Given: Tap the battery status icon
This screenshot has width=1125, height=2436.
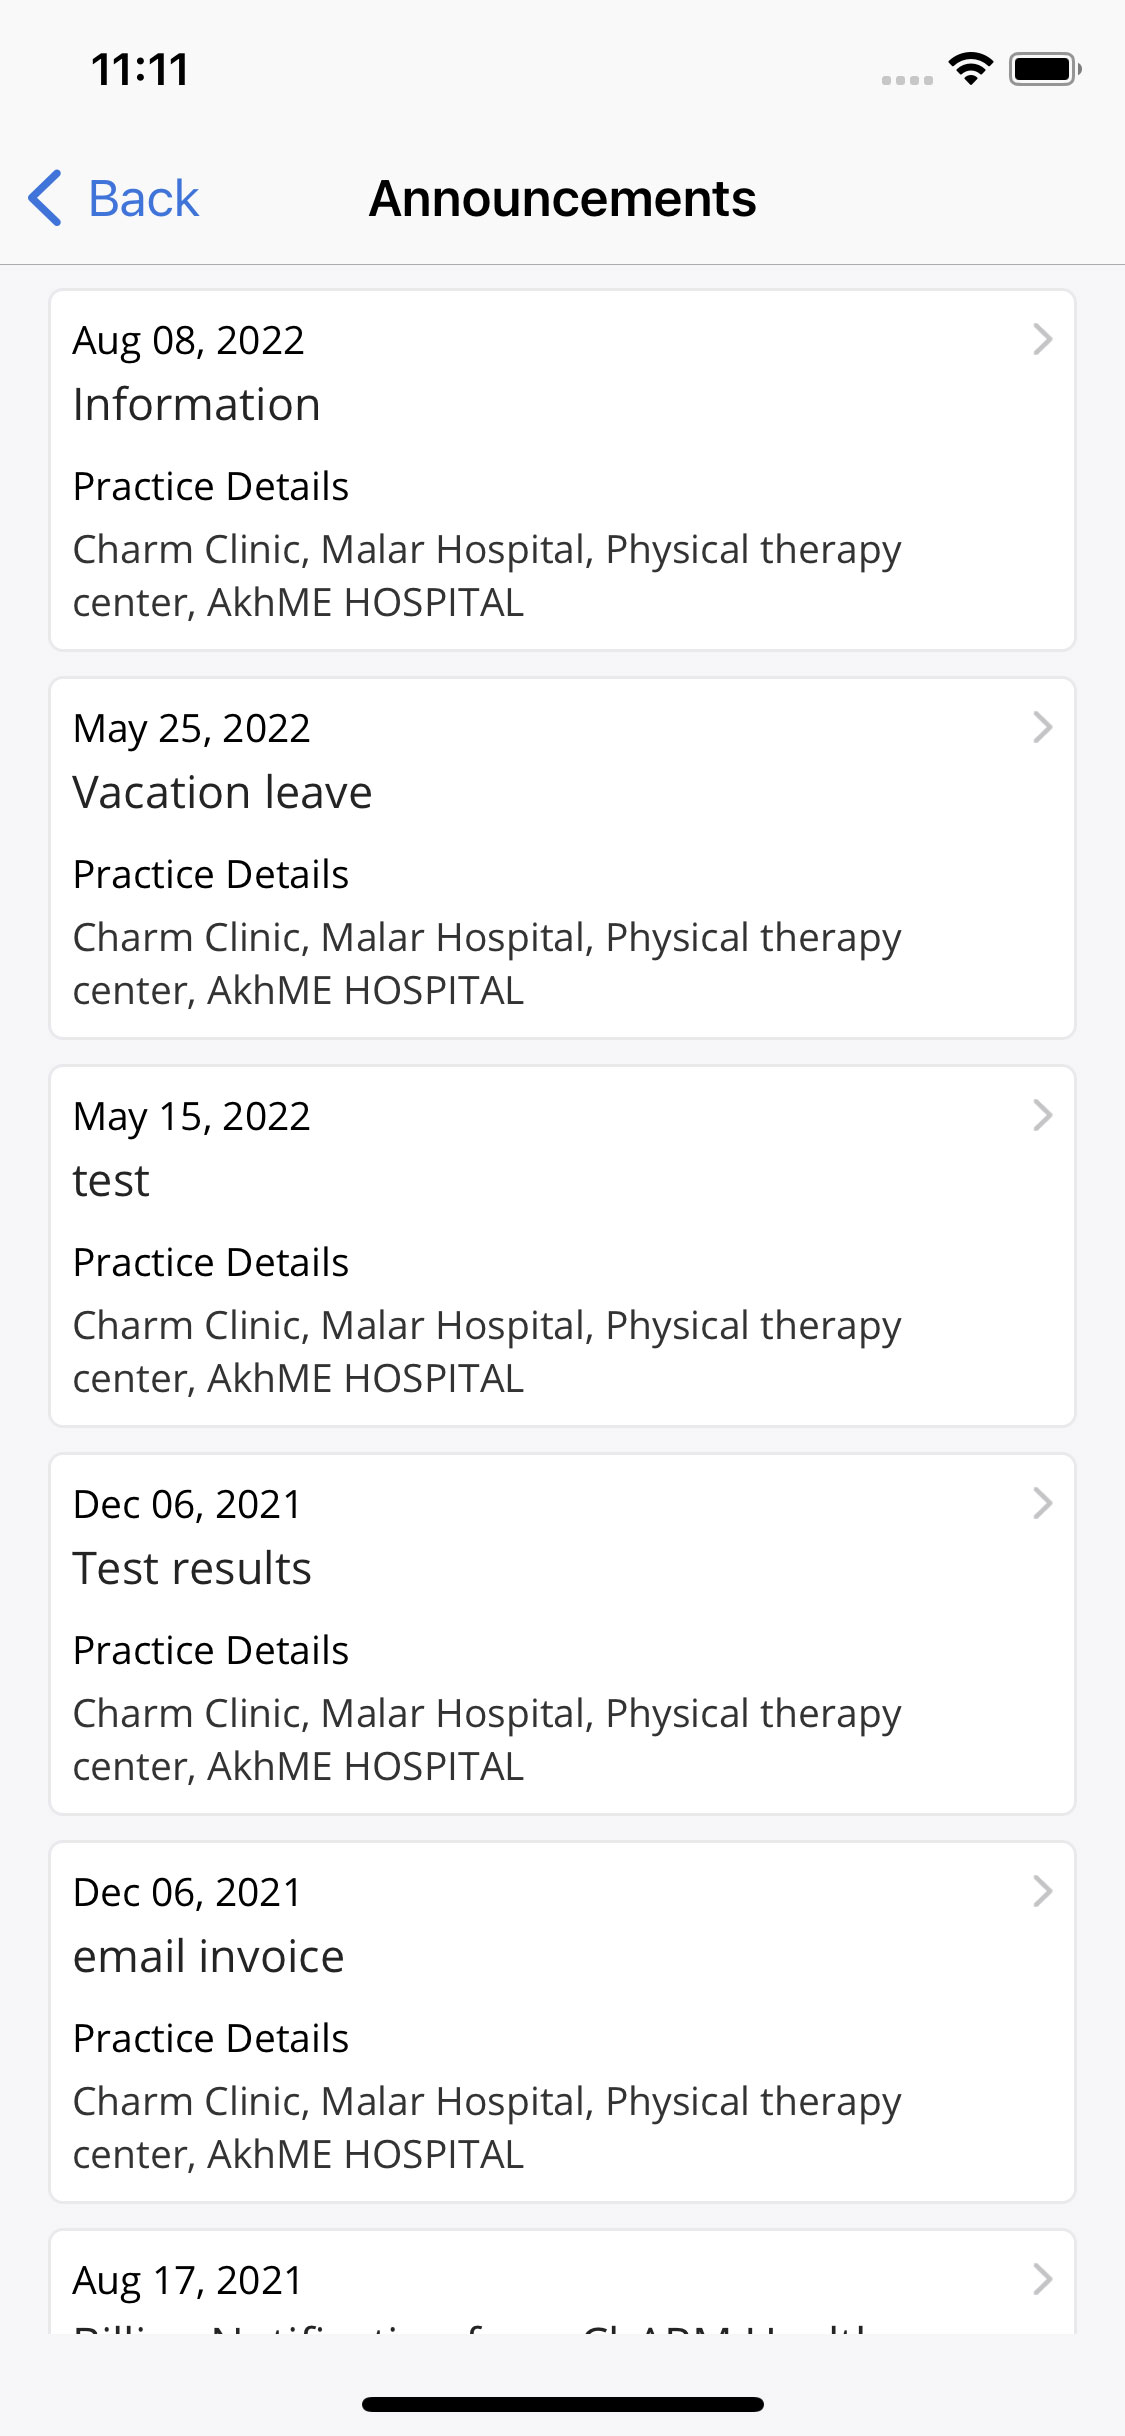Looking at the screenshot, I should pyautogui.click(x=1044, y=69).
